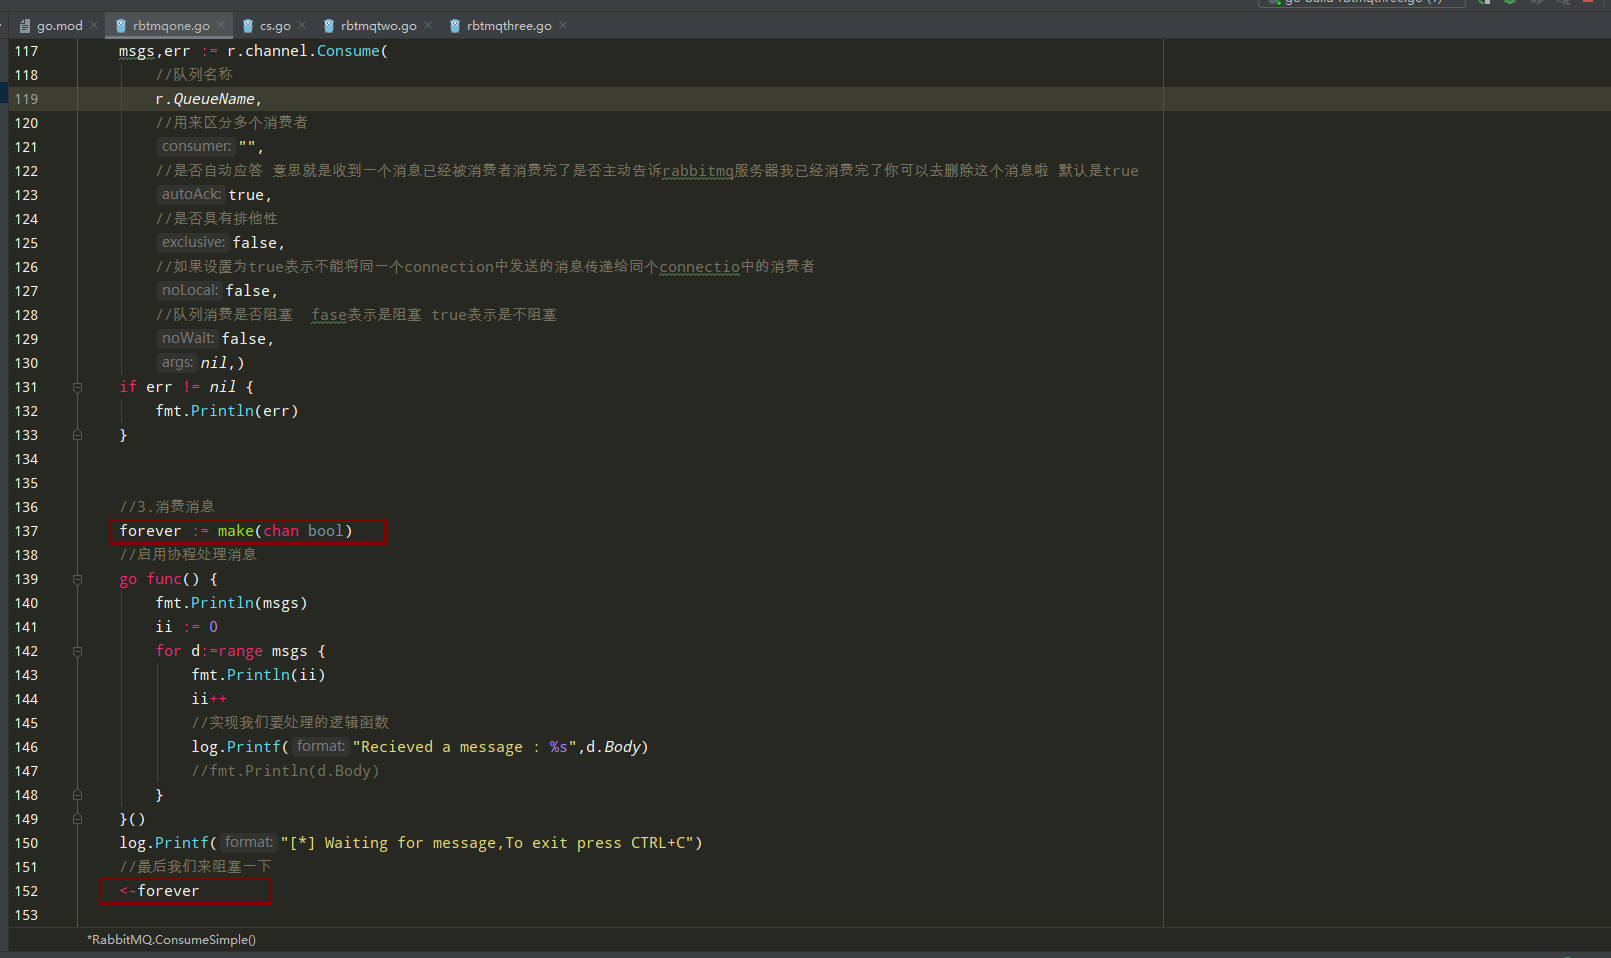
Task: Click the 'fase' underlined word on line 128
Action: 329,315
